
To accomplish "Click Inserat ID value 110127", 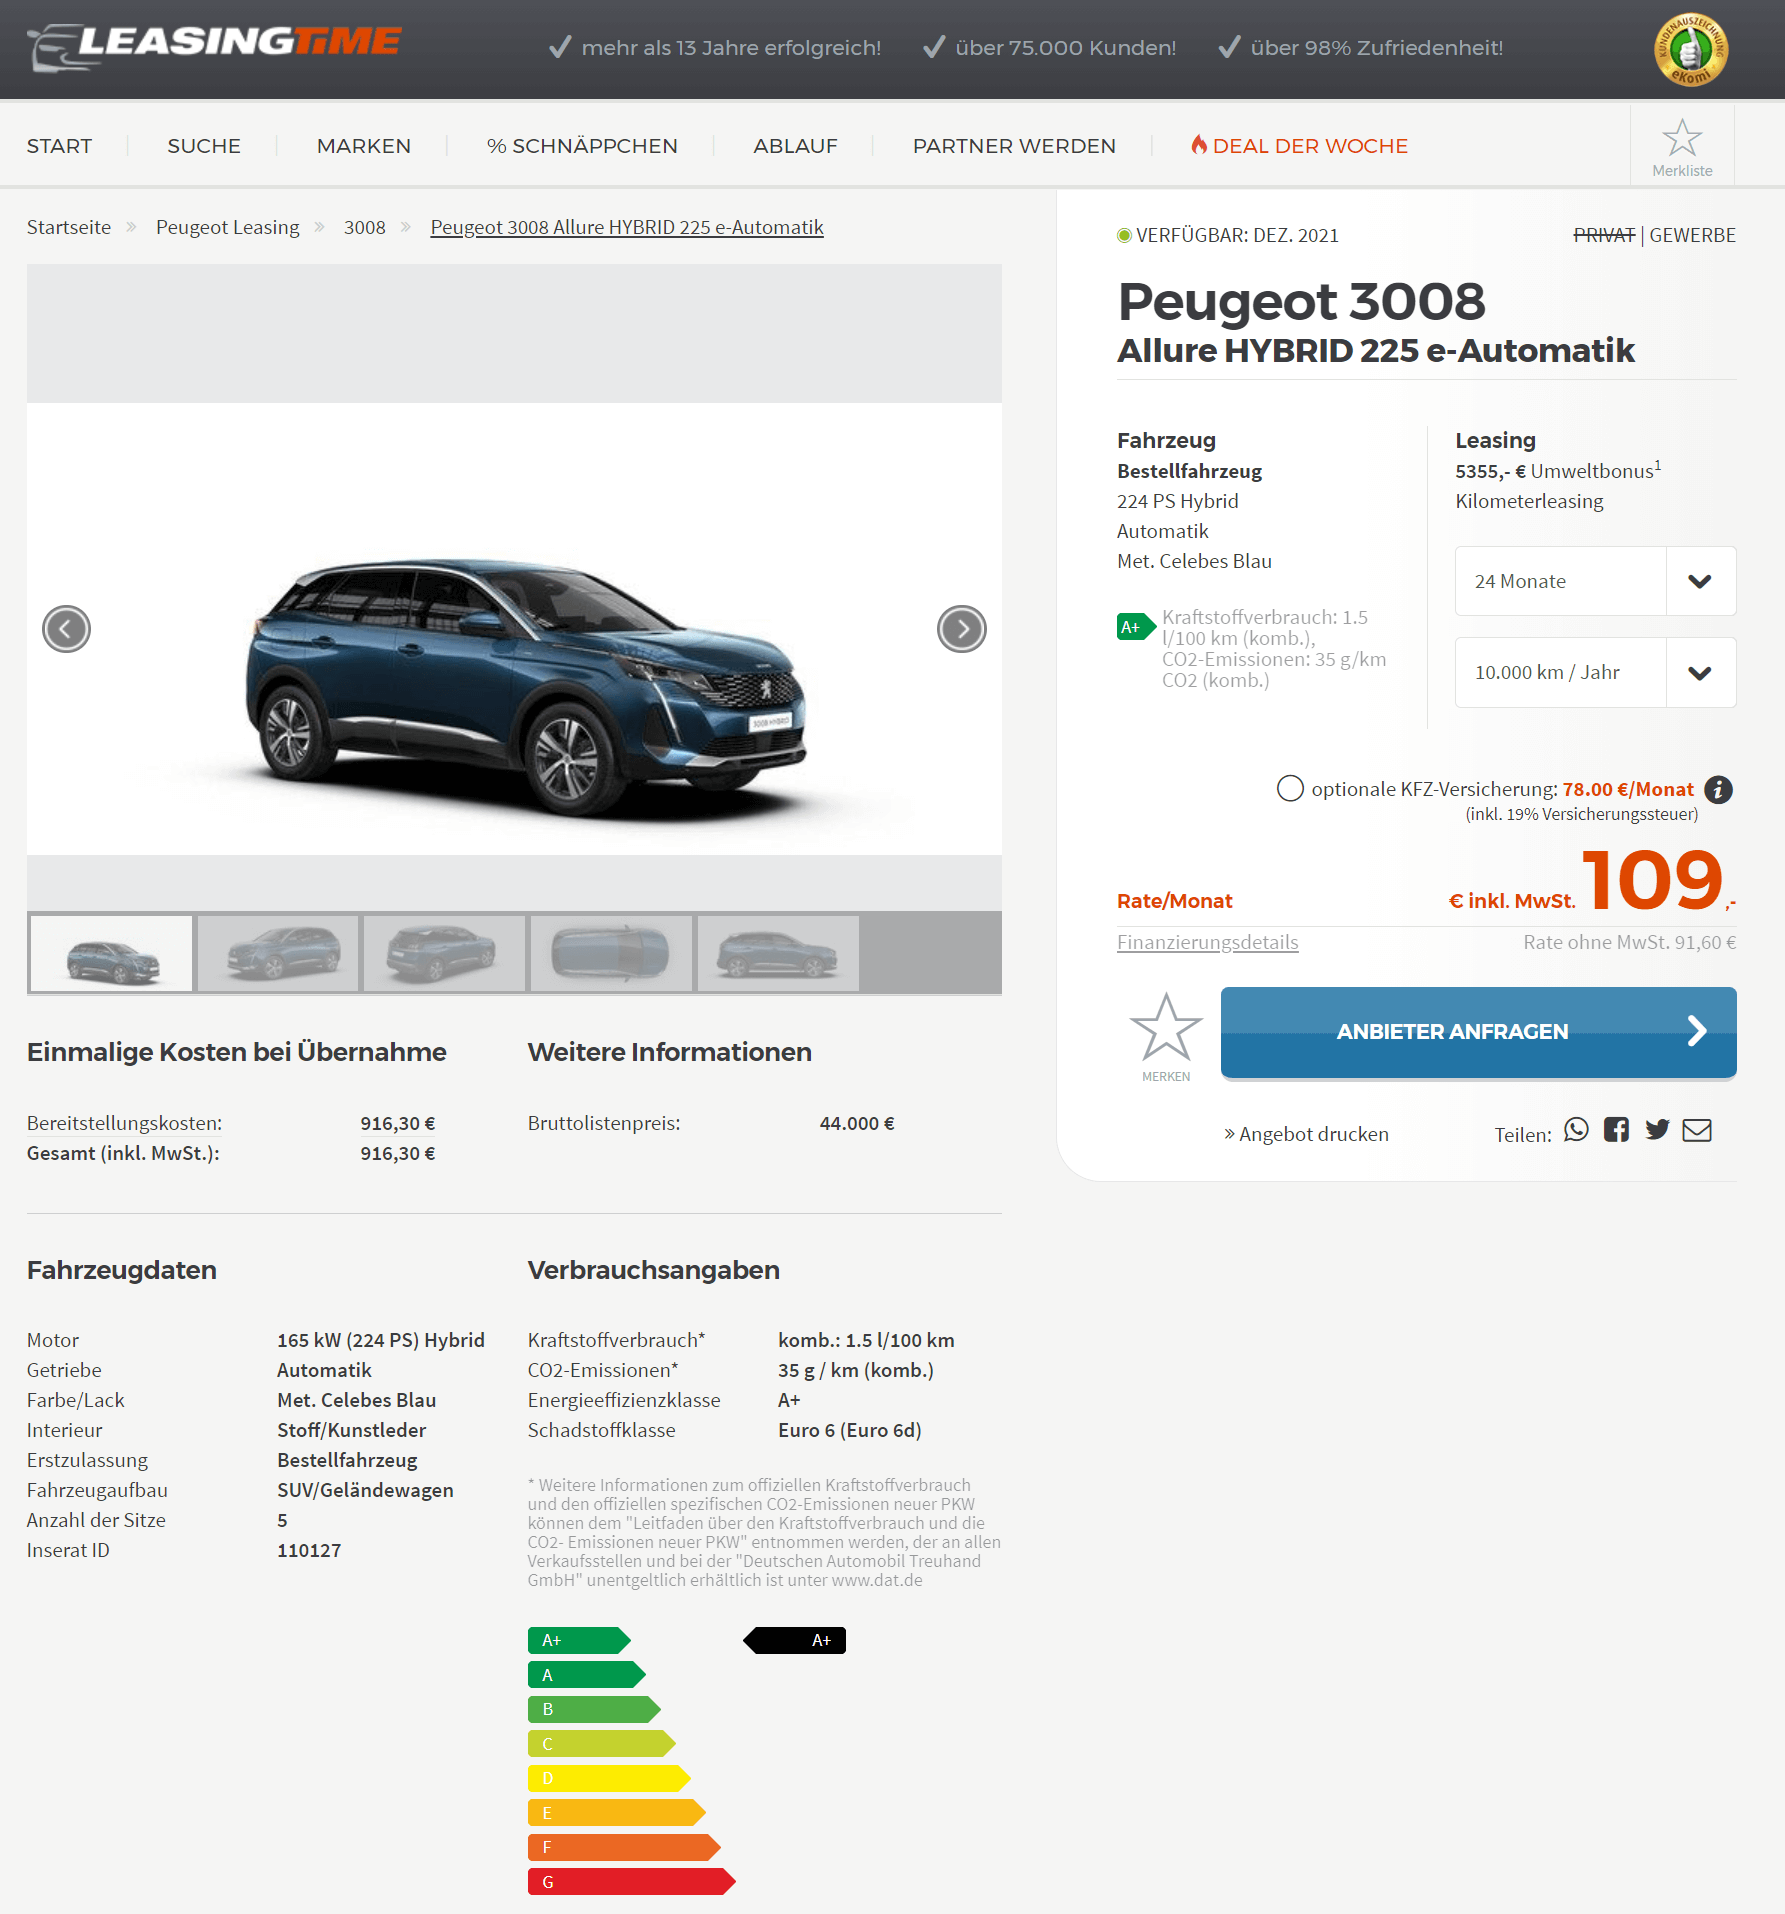I will [309, 1550].
